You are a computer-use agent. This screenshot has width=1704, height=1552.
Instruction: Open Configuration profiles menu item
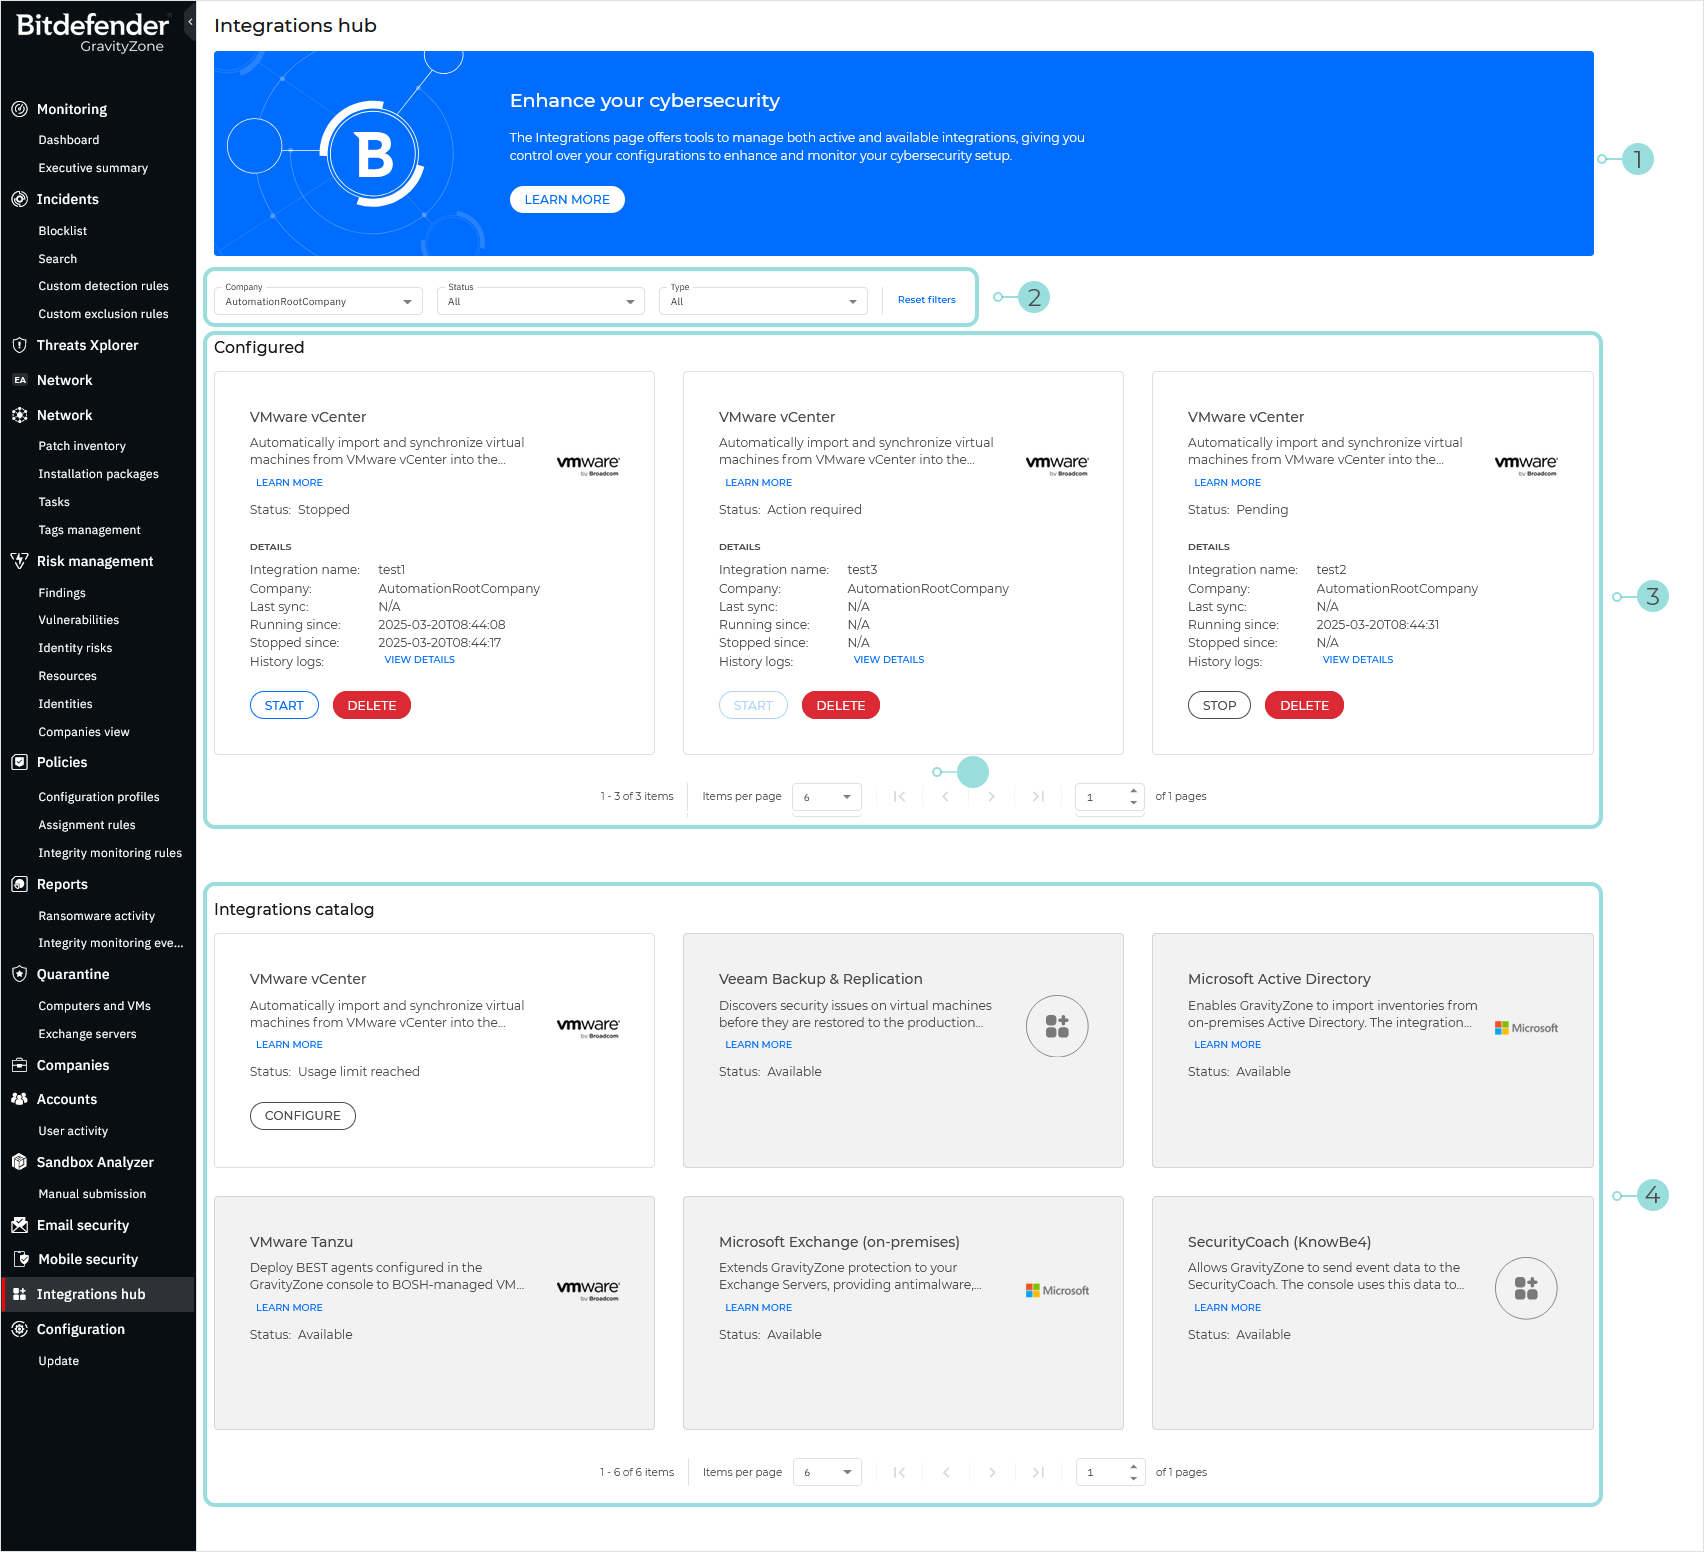point(99,797)
